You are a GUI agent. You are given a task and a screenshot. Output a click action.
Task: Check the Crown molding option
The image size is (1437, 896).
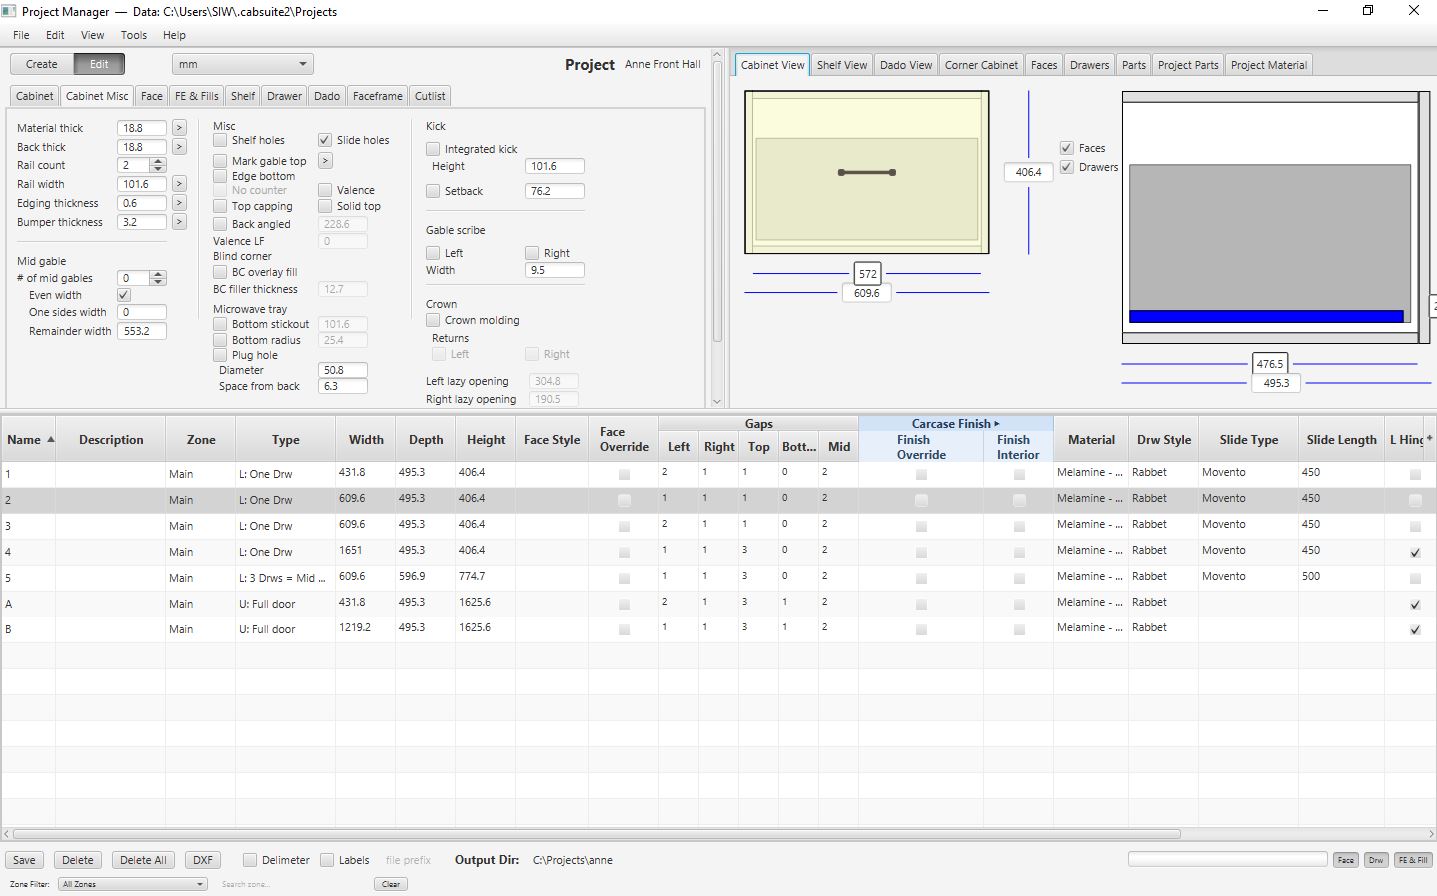[433, 320]
